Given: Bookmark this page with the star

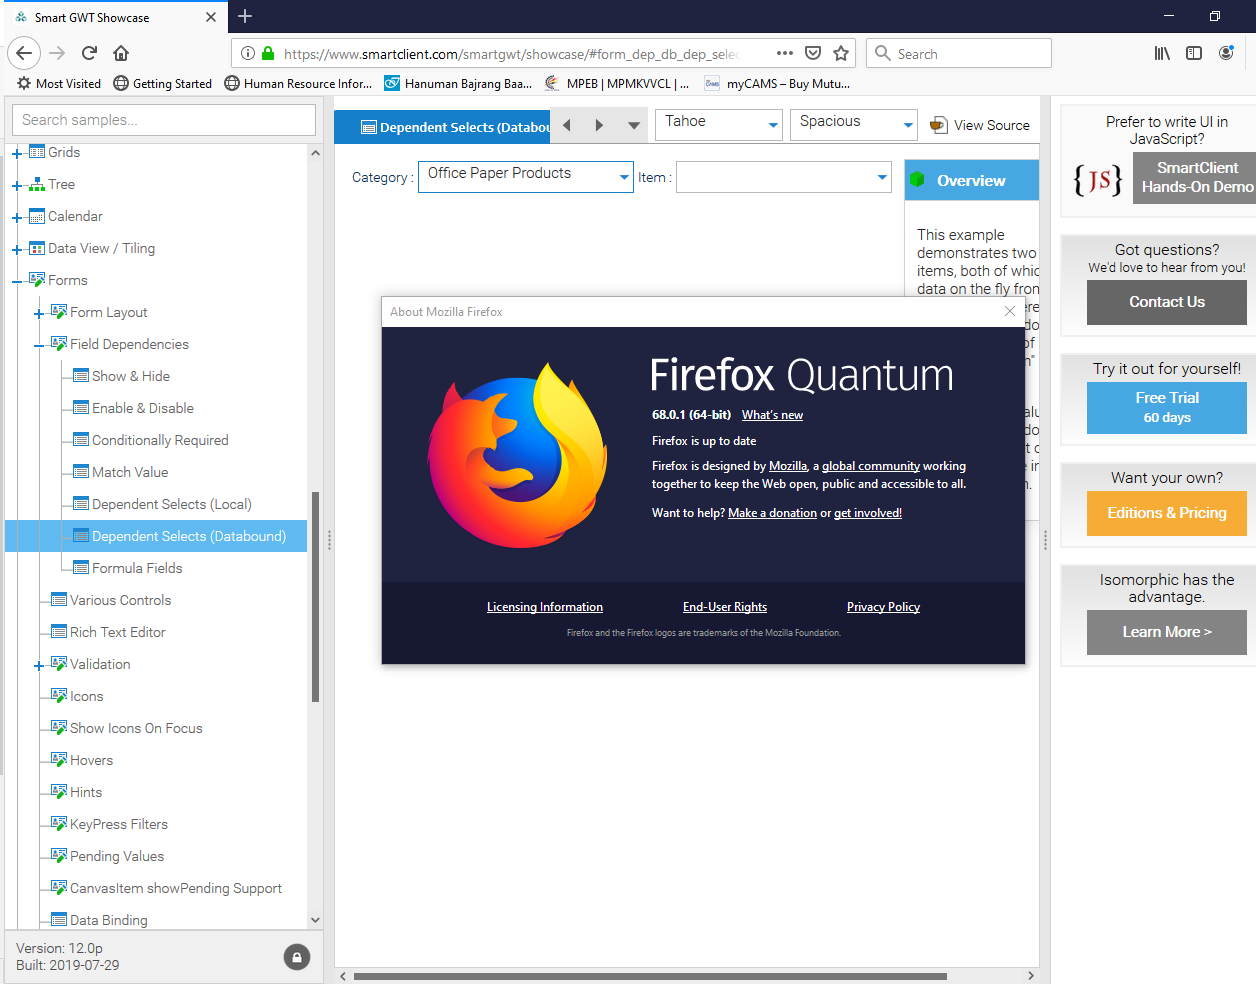Looking at the screenshot, I should pyautogui.click(x=841, y=53).
